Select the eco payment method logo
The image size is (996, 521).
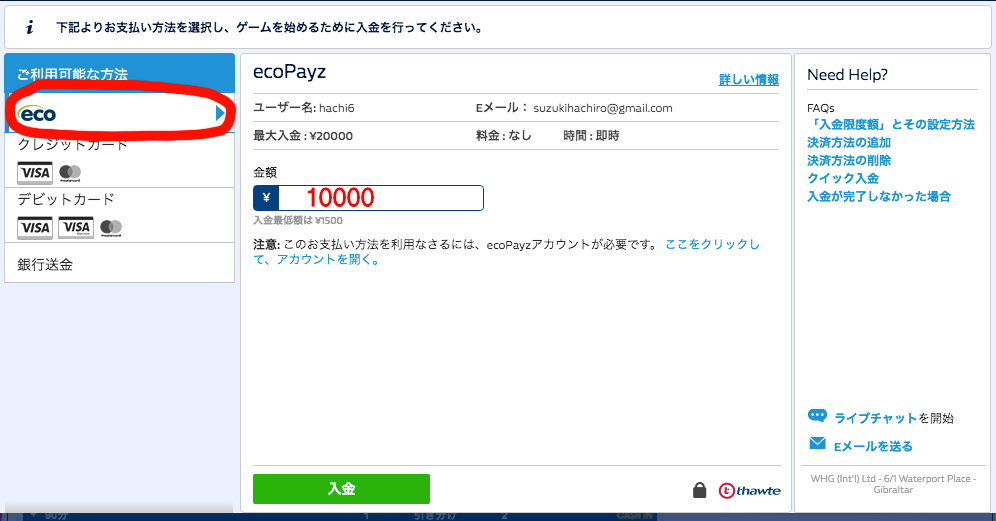click(37, 115)
